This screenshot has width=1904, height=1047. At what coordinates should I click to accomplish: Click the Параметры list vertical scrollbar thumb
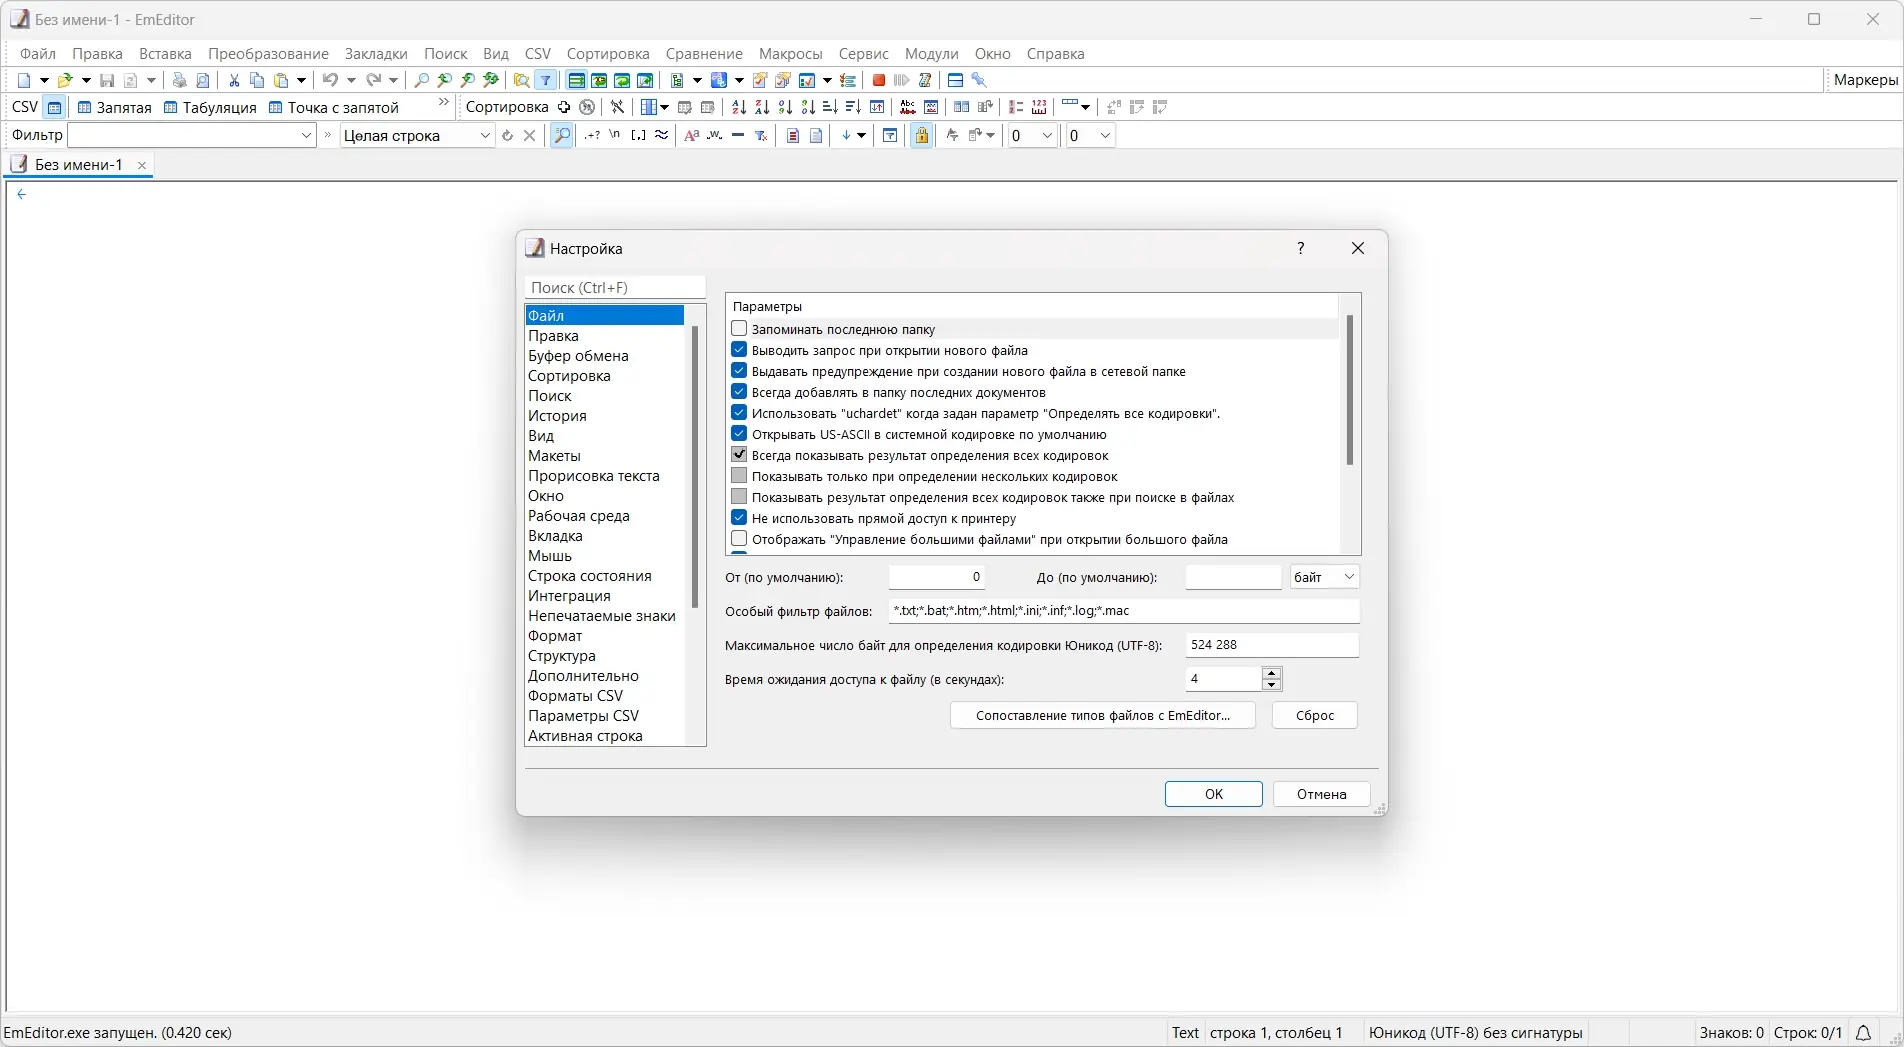coord(1349,390)
